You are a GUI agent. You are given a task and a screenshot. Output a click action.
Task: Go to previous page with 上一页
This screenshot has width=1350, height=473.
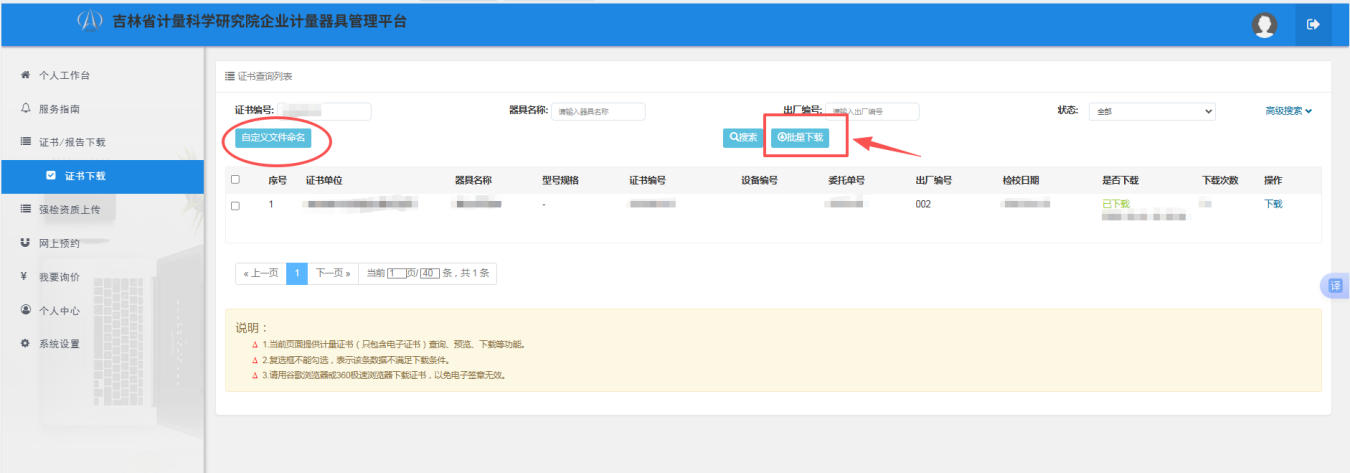(261, 273)
